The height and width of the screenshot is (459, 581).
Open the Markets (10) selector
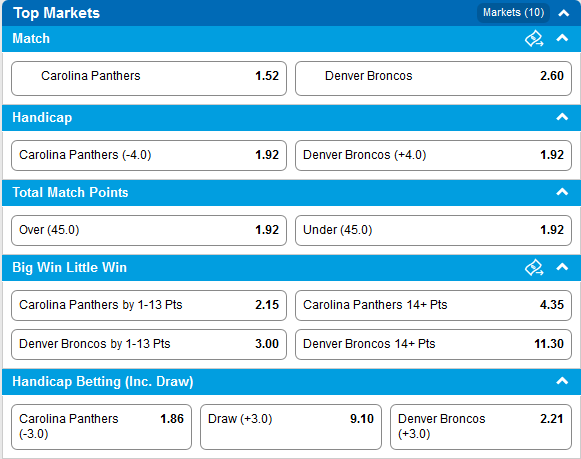tap(513, 13)
